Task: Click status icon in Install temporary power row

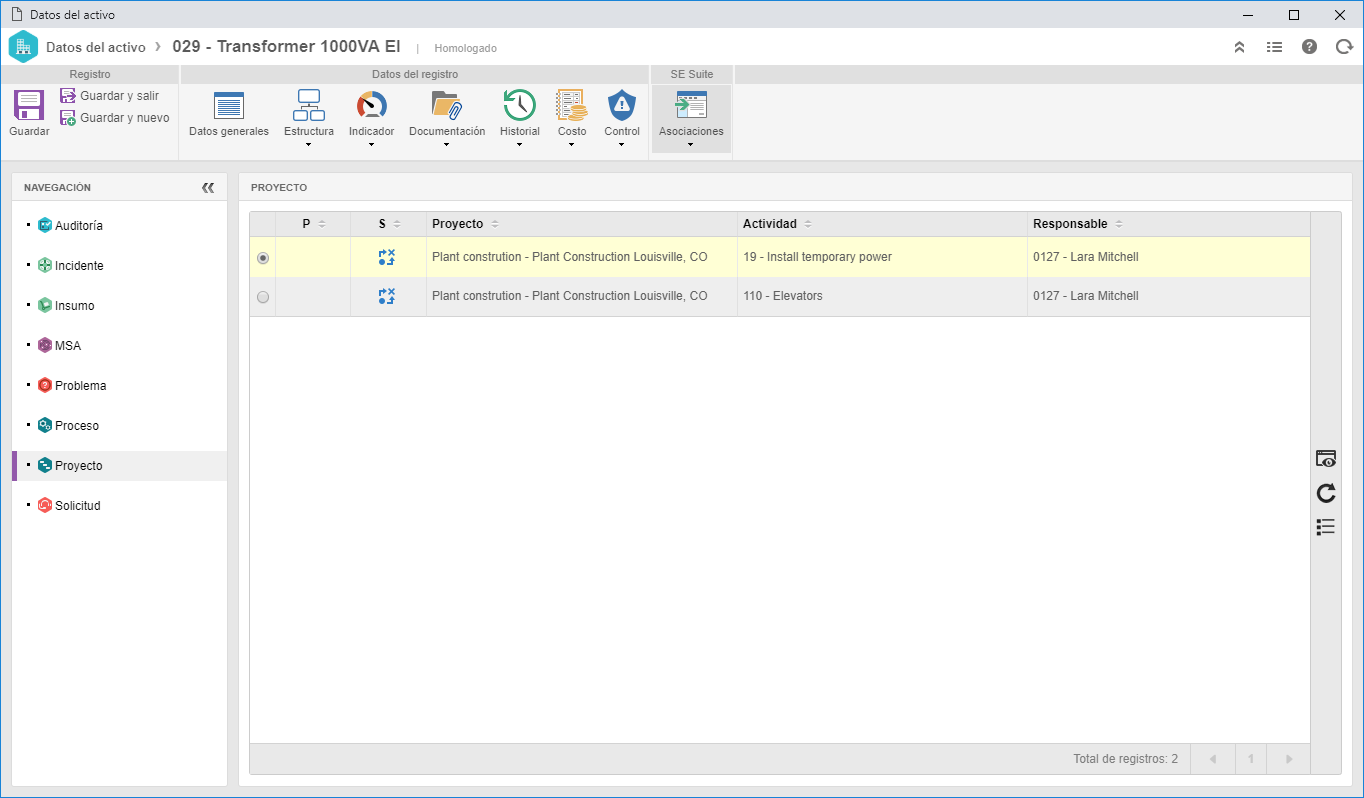Action: click(x=387, y=257)
